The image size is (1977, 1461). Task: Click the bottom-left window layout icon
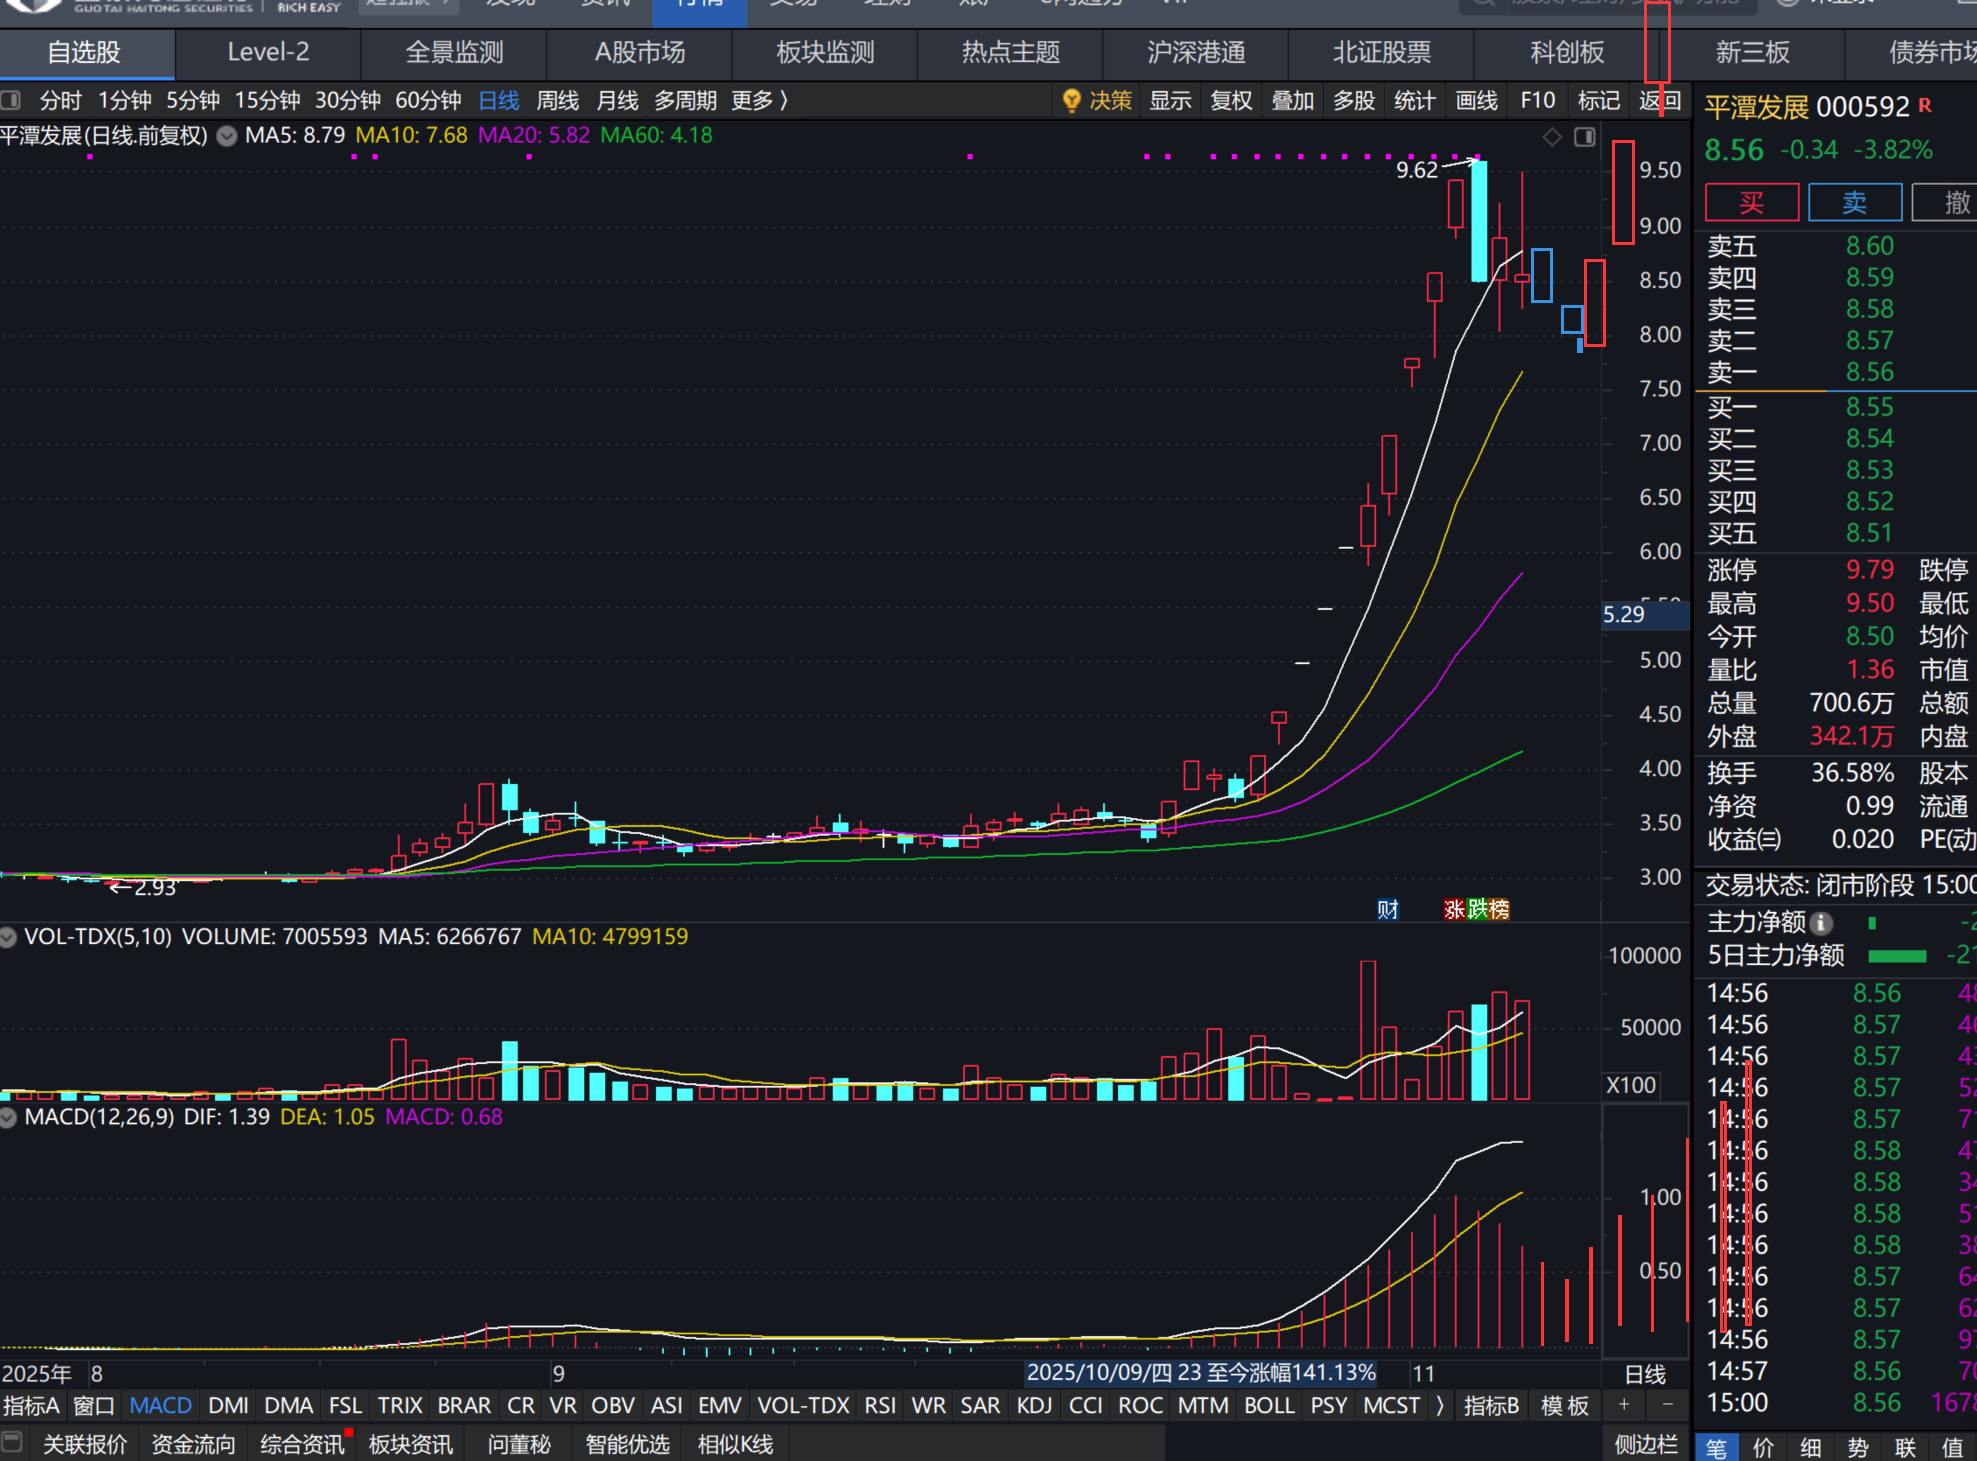pos(12,1442)
